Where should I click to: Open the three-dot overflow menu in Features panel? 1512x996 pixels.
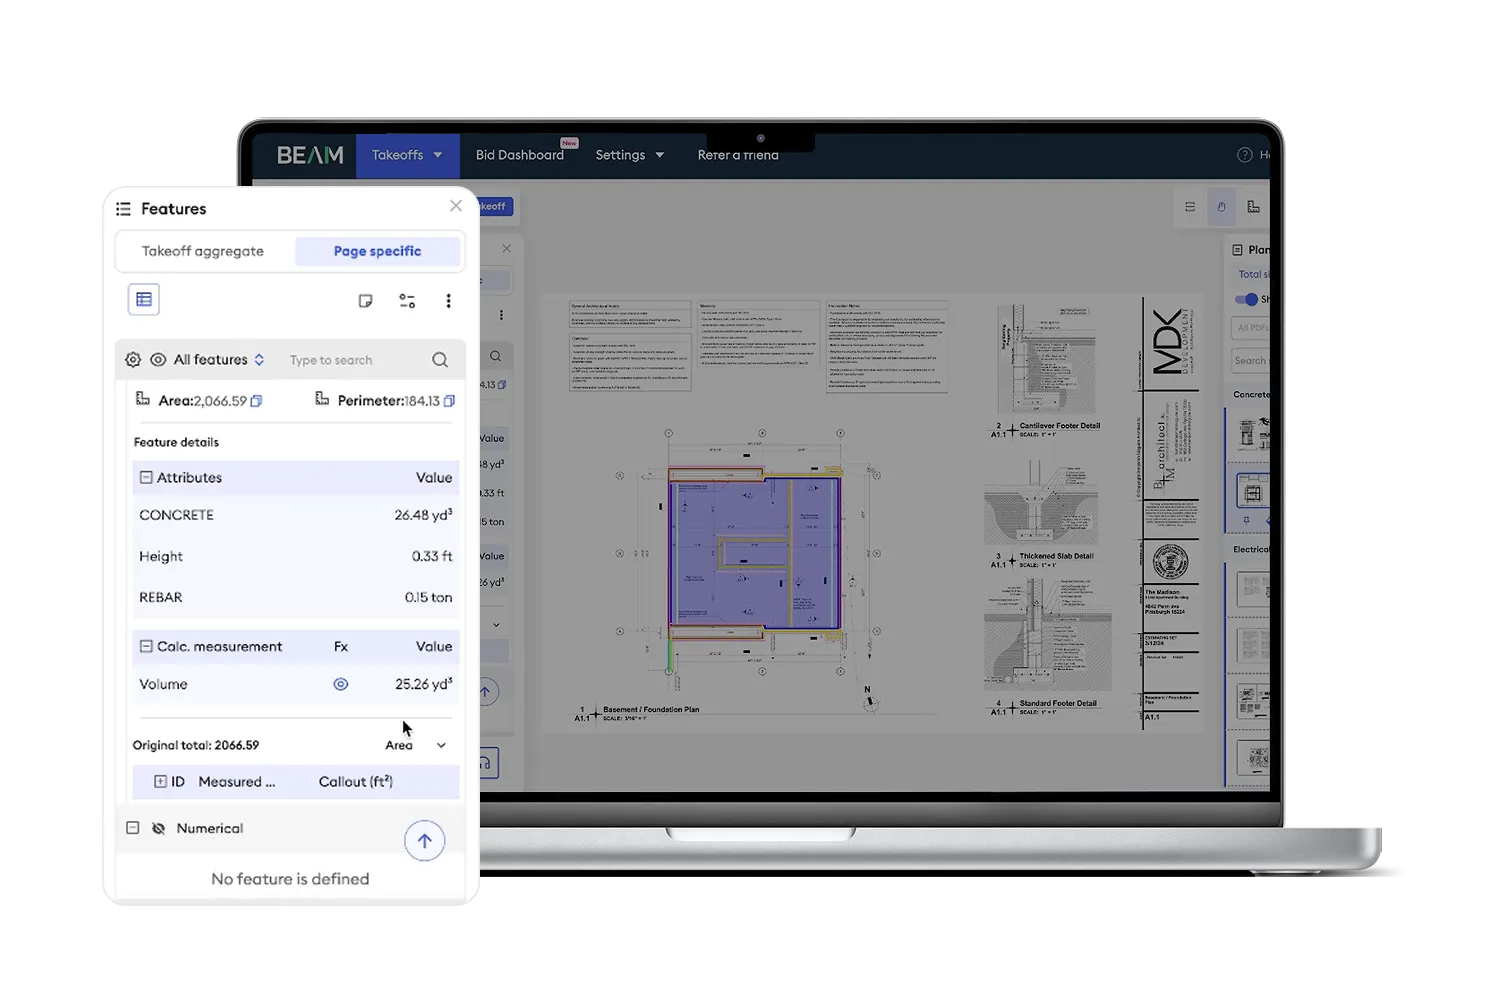pyautogui.click(x=448, y=300)
